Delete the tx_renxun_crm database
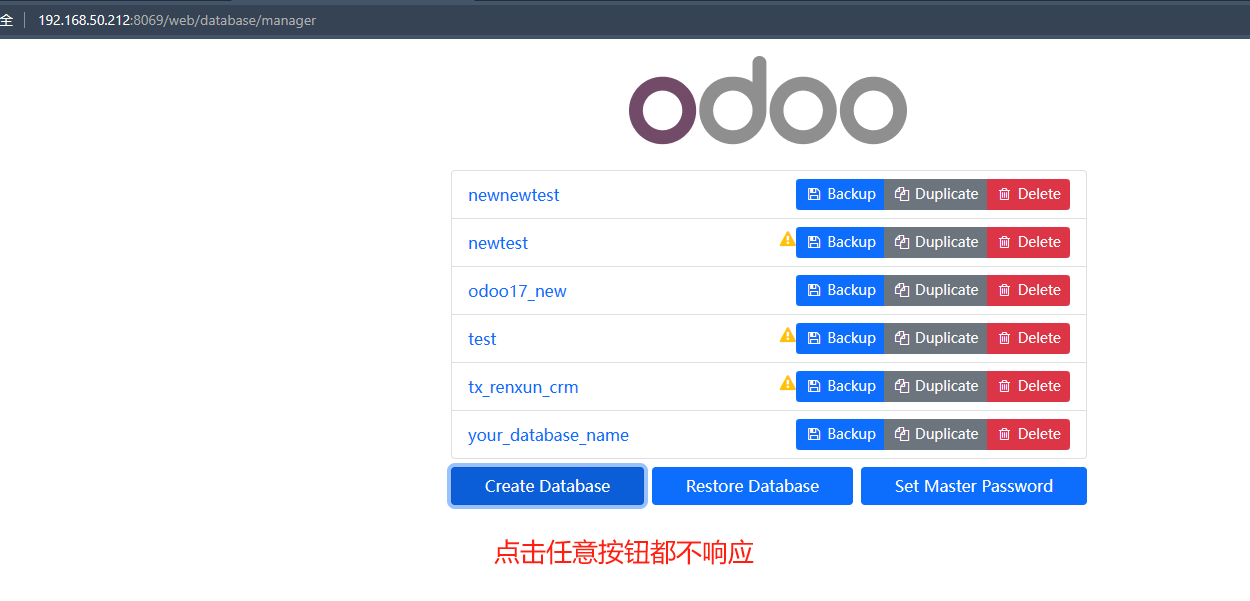Screen dimensions: 1250x601 pos(1029,386)
